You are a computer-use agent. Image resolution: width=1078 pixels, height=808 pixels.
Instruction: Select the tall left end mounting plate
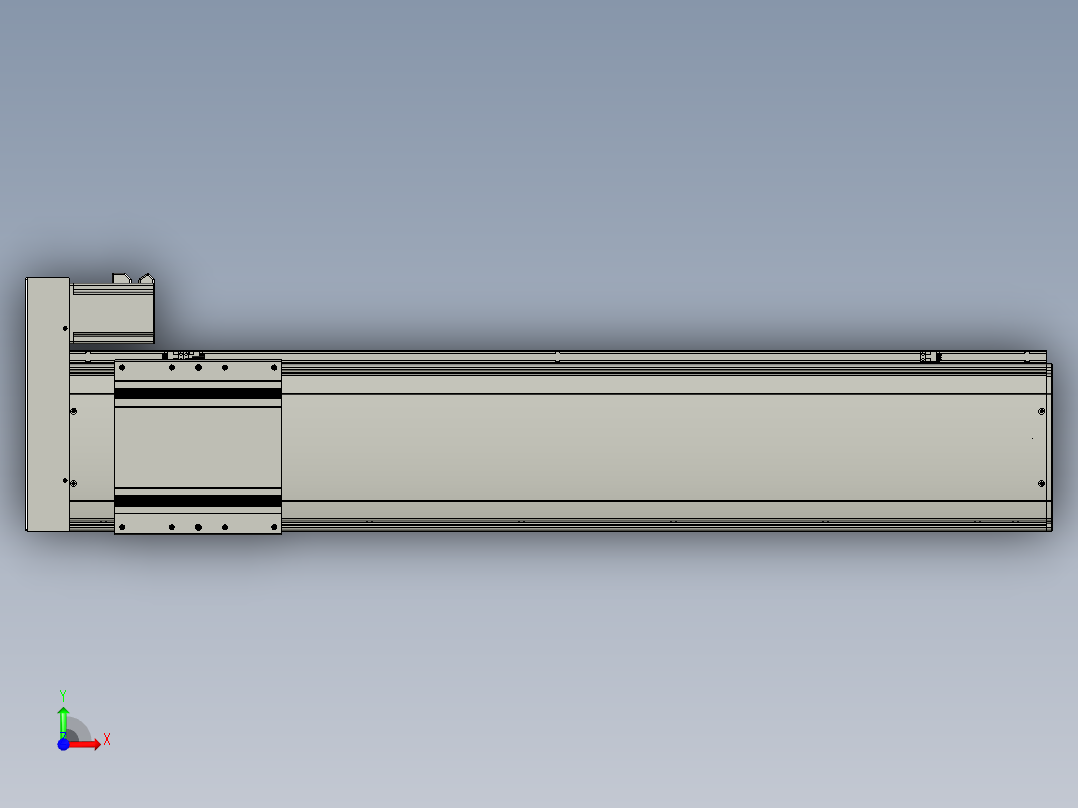pyautogui.click(x=47, y=404)
